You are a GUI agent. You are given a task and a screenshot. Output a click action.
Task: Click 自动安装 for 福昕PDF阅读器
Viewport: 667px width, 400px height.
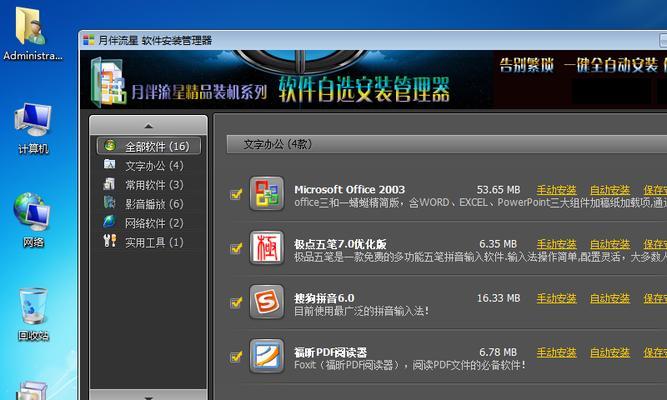coord(610,352)
